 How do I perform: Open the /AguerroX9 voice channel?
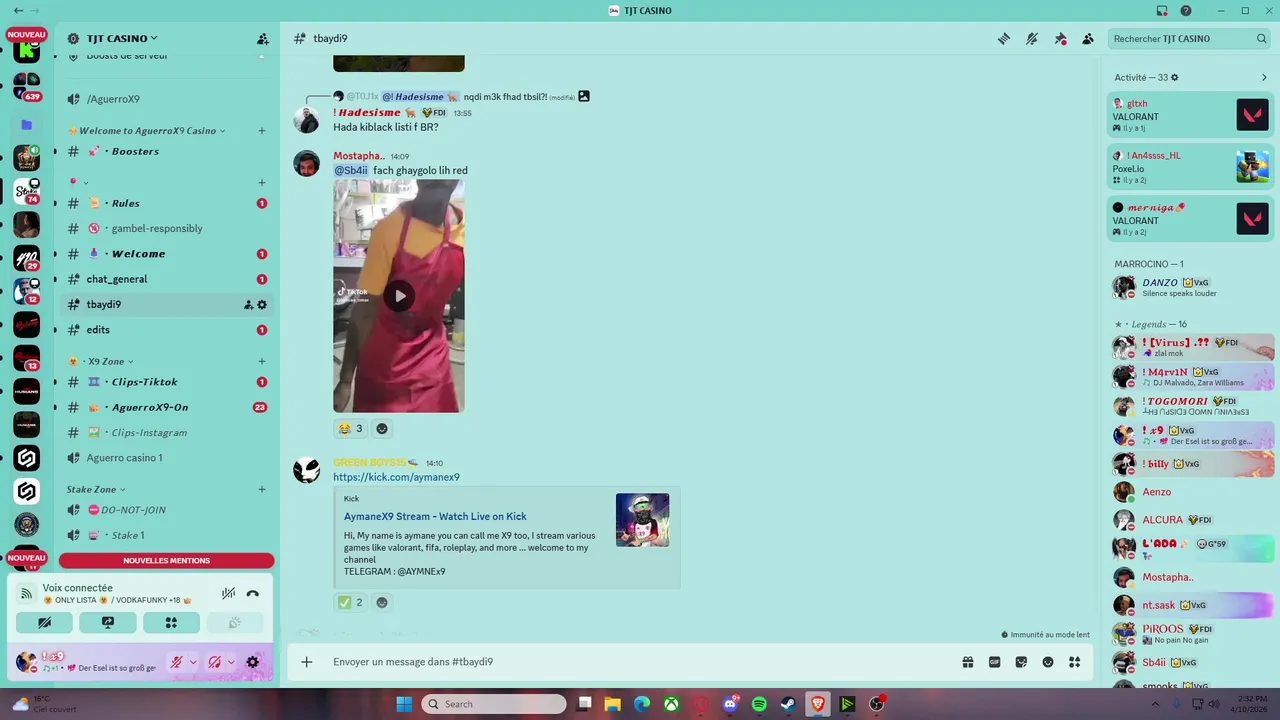coord(166,99)
